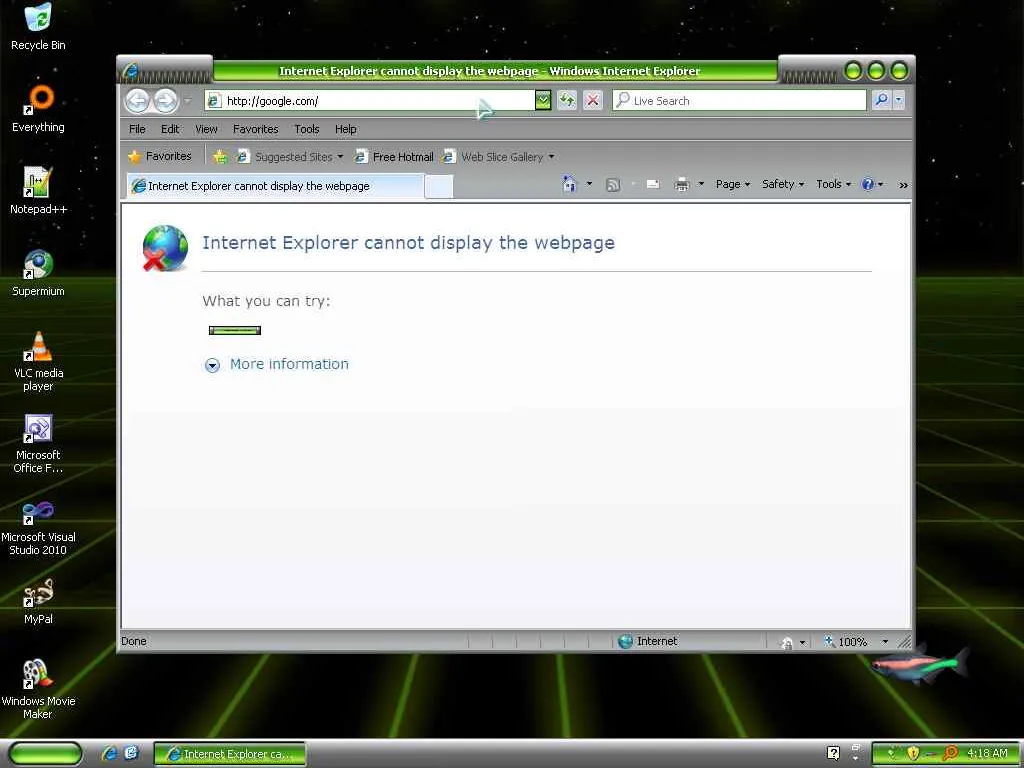Viewport: 1024px width, 768px height.
Task: Click the Internet Explorer taskbar button
Action: click(x=229, y=754)
